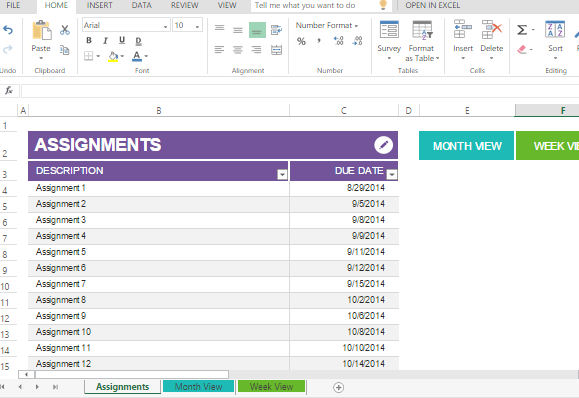Switch to the INSERT ribbon tab
Screen dimensions: 579x398
(x=99, y=6)
